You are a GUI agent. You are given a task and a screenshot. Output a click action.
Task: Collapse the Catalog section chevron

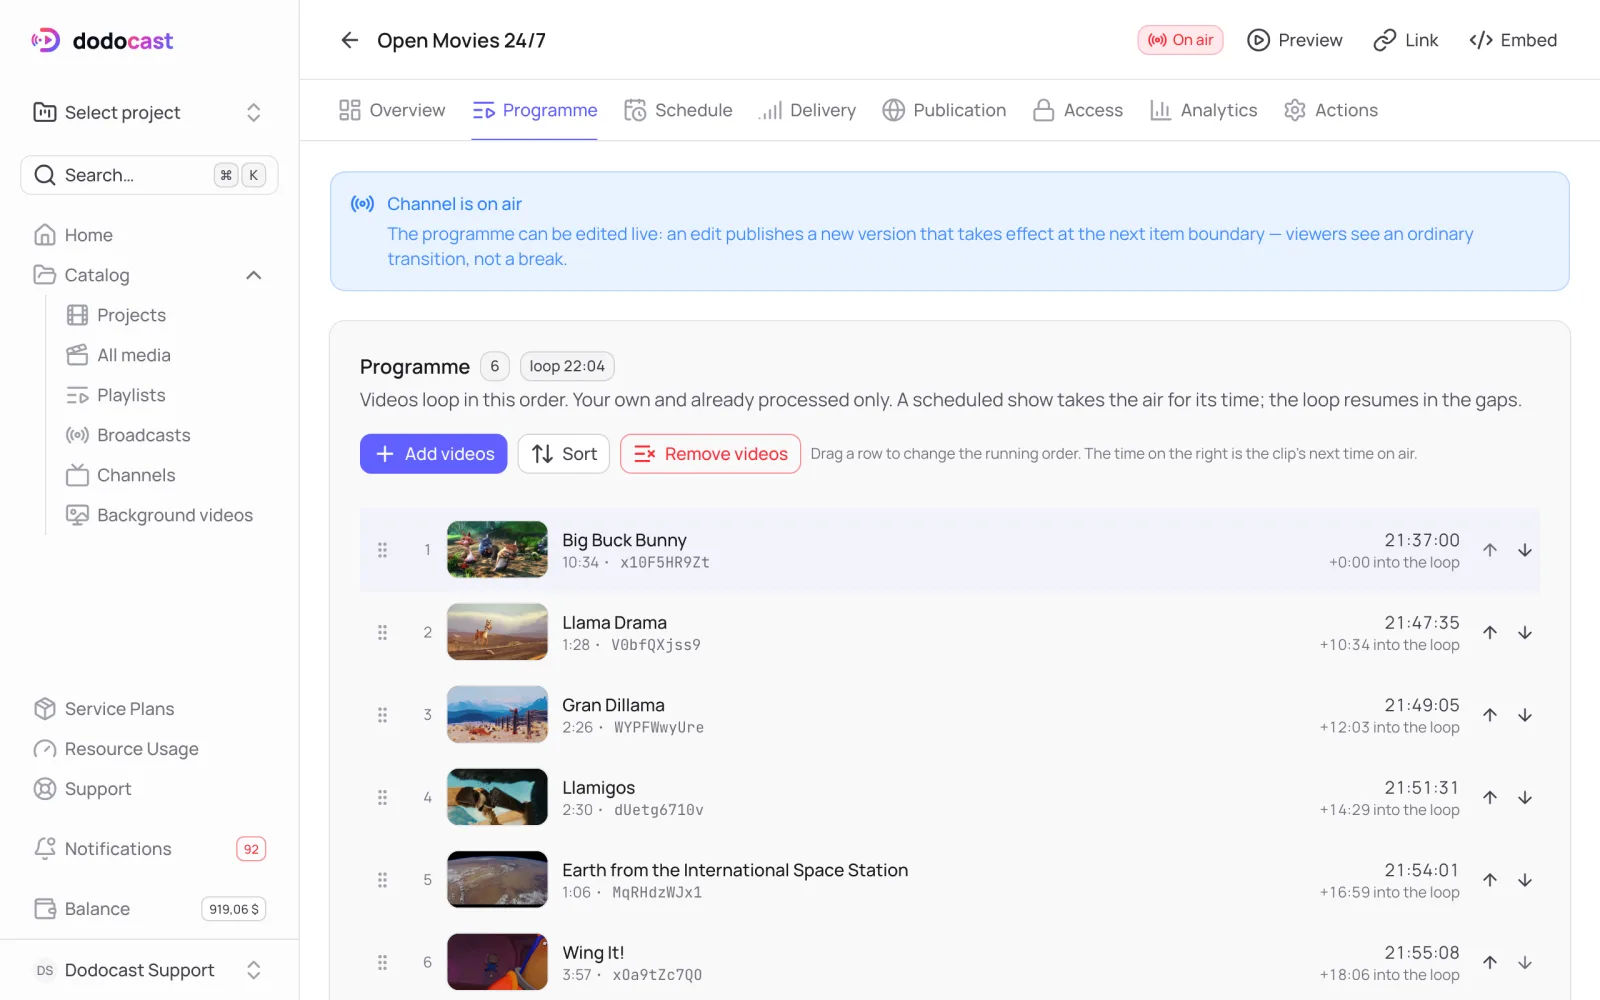coord(254,275)
